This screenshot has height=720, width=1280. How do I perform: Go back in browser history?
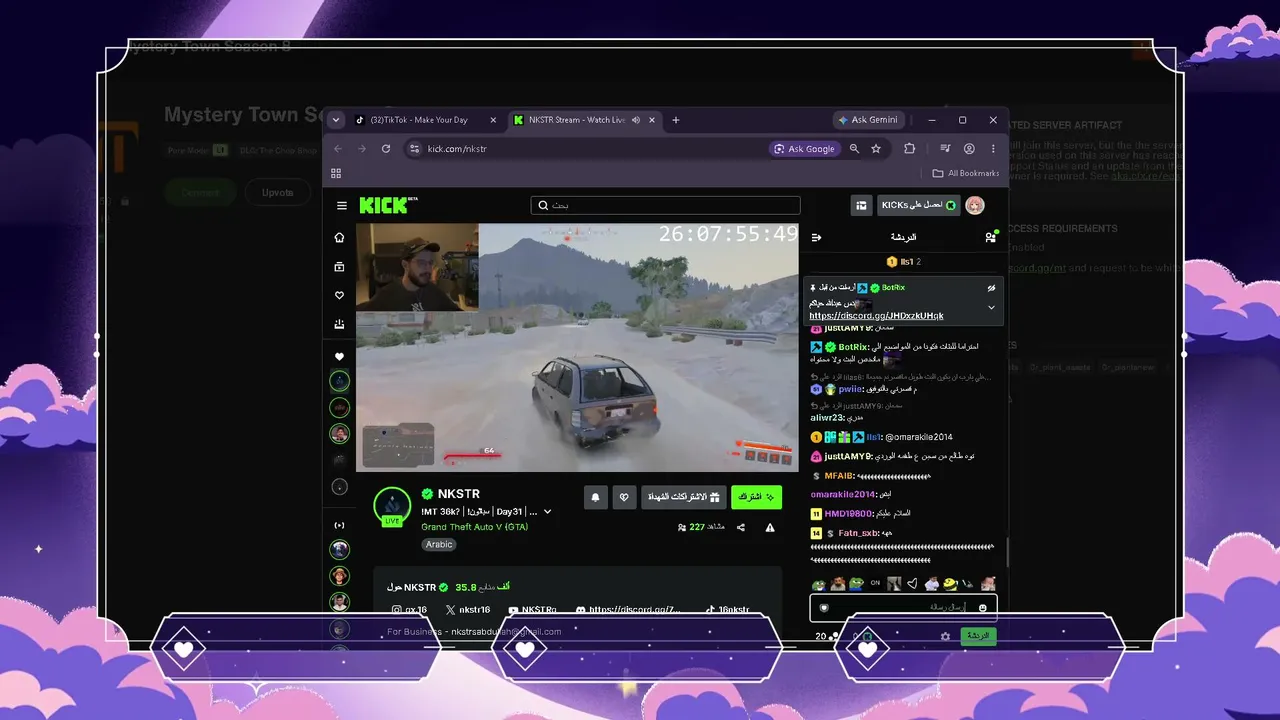(x=337, y=149)
